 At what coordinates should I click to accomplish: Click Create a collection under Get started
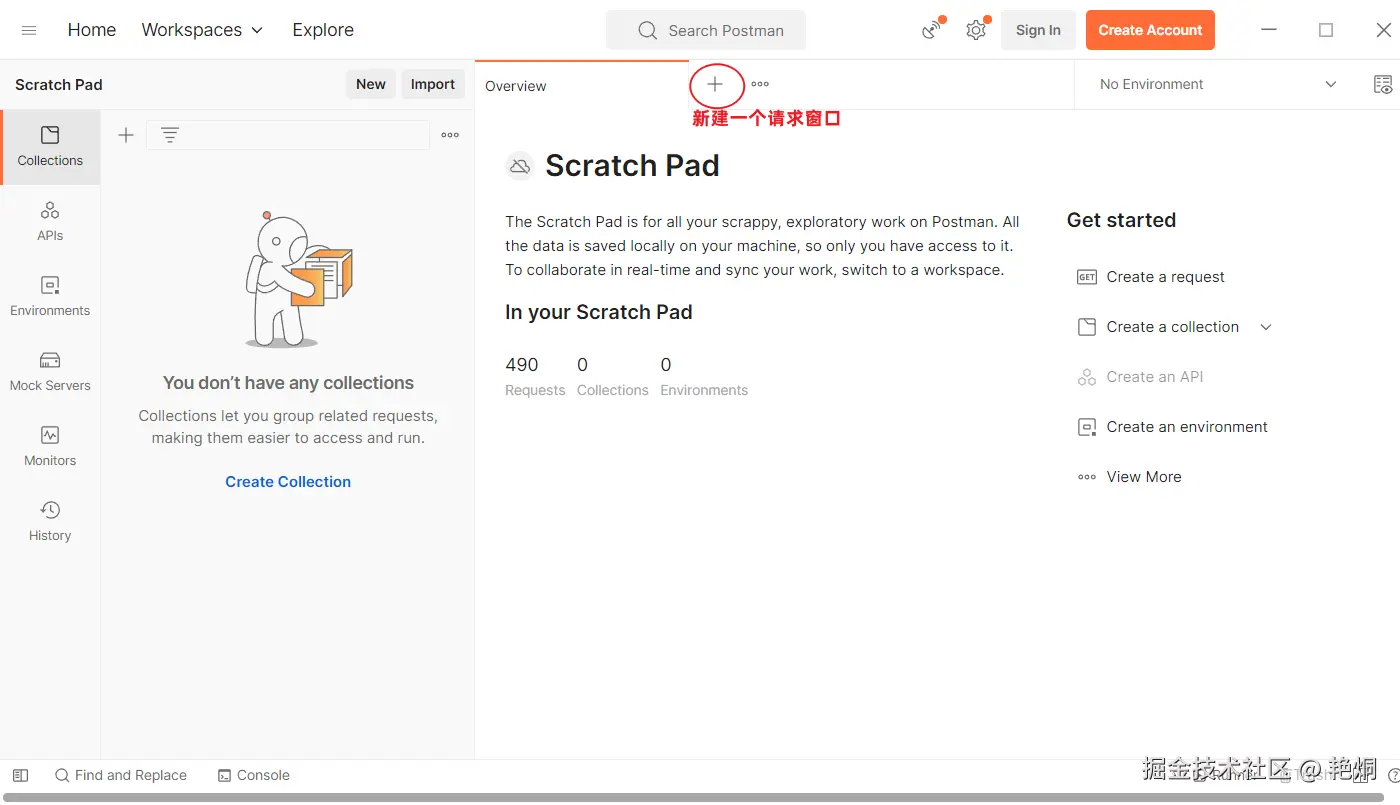(x=1158, y=327)
